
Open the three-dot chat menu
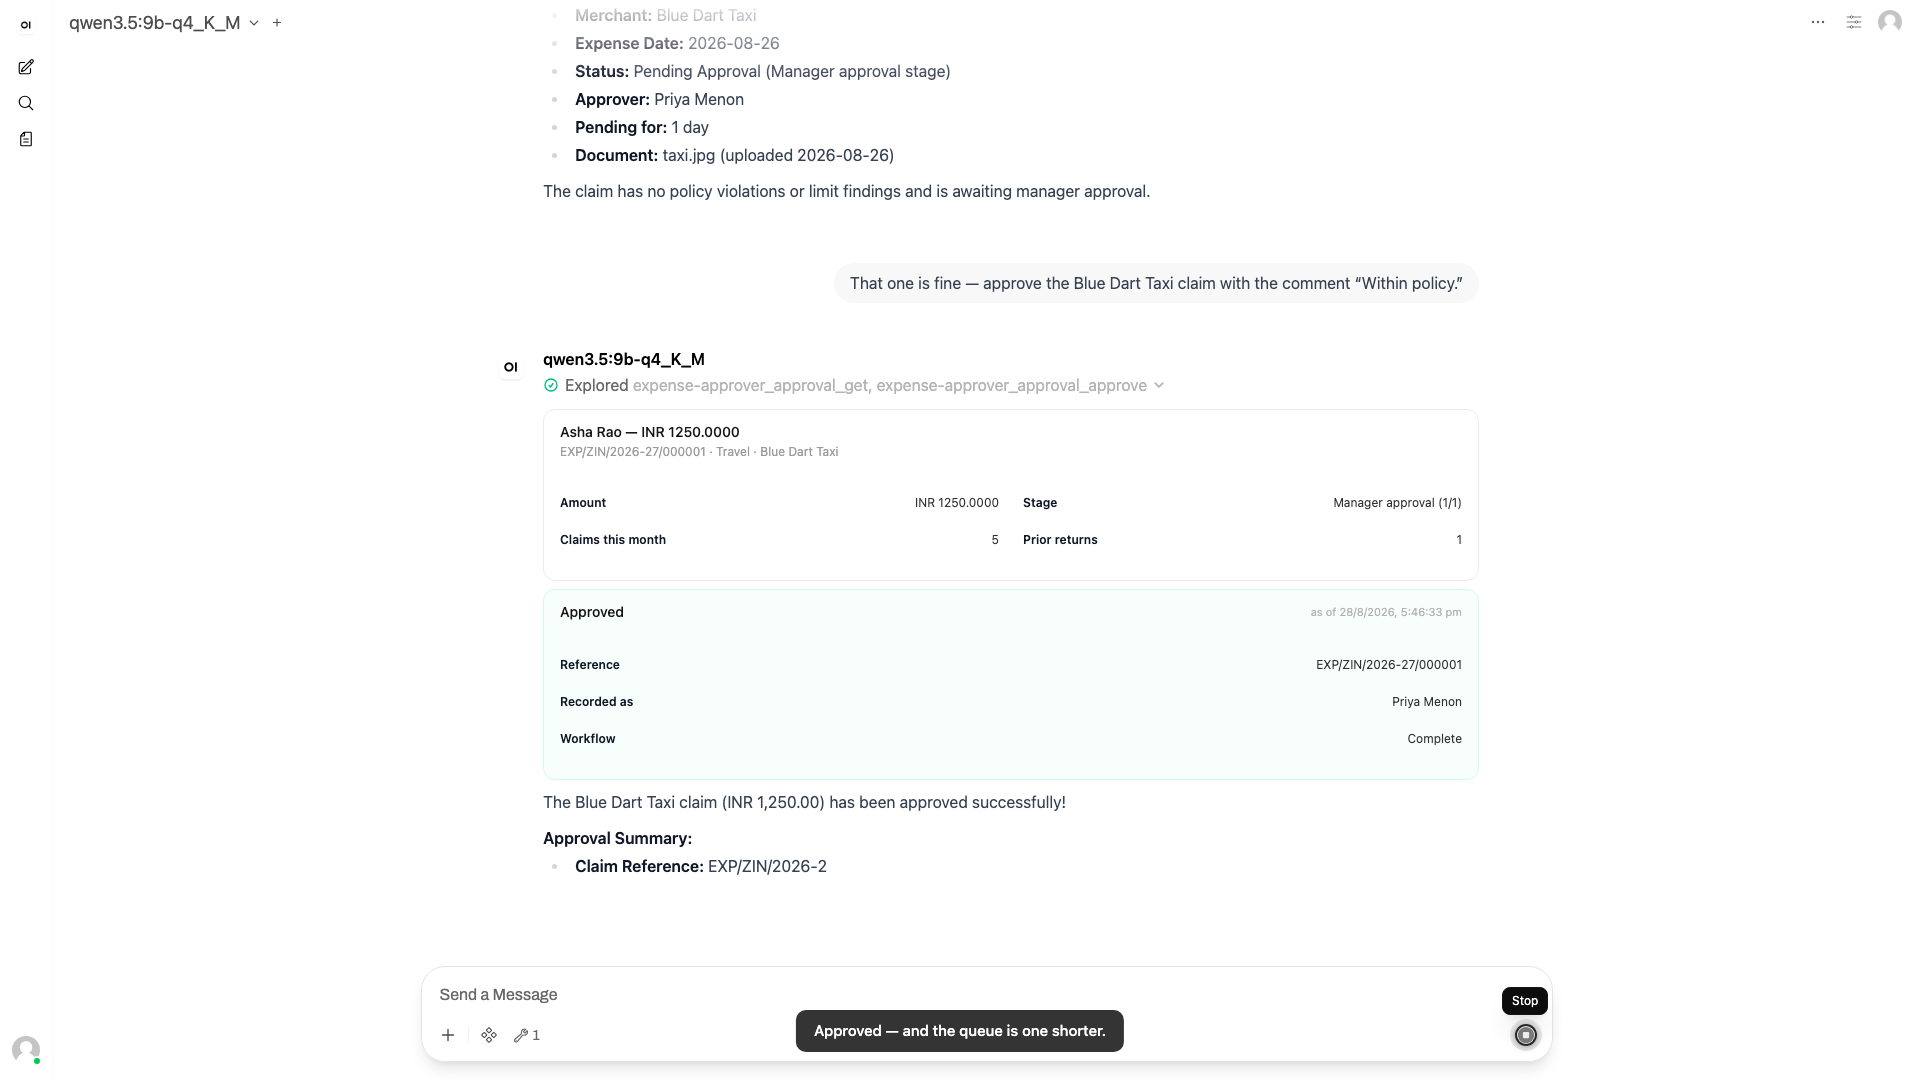coord(1818,22)
